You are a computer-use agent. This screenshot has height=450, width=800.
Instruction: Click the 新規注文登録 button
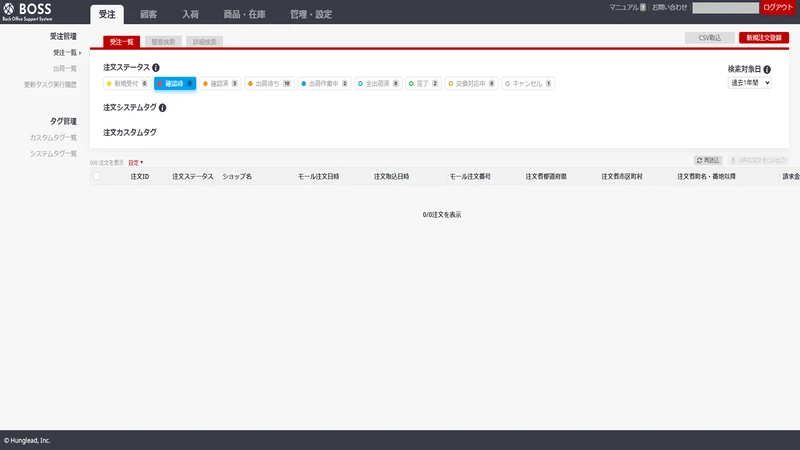(x=764, y=38)
